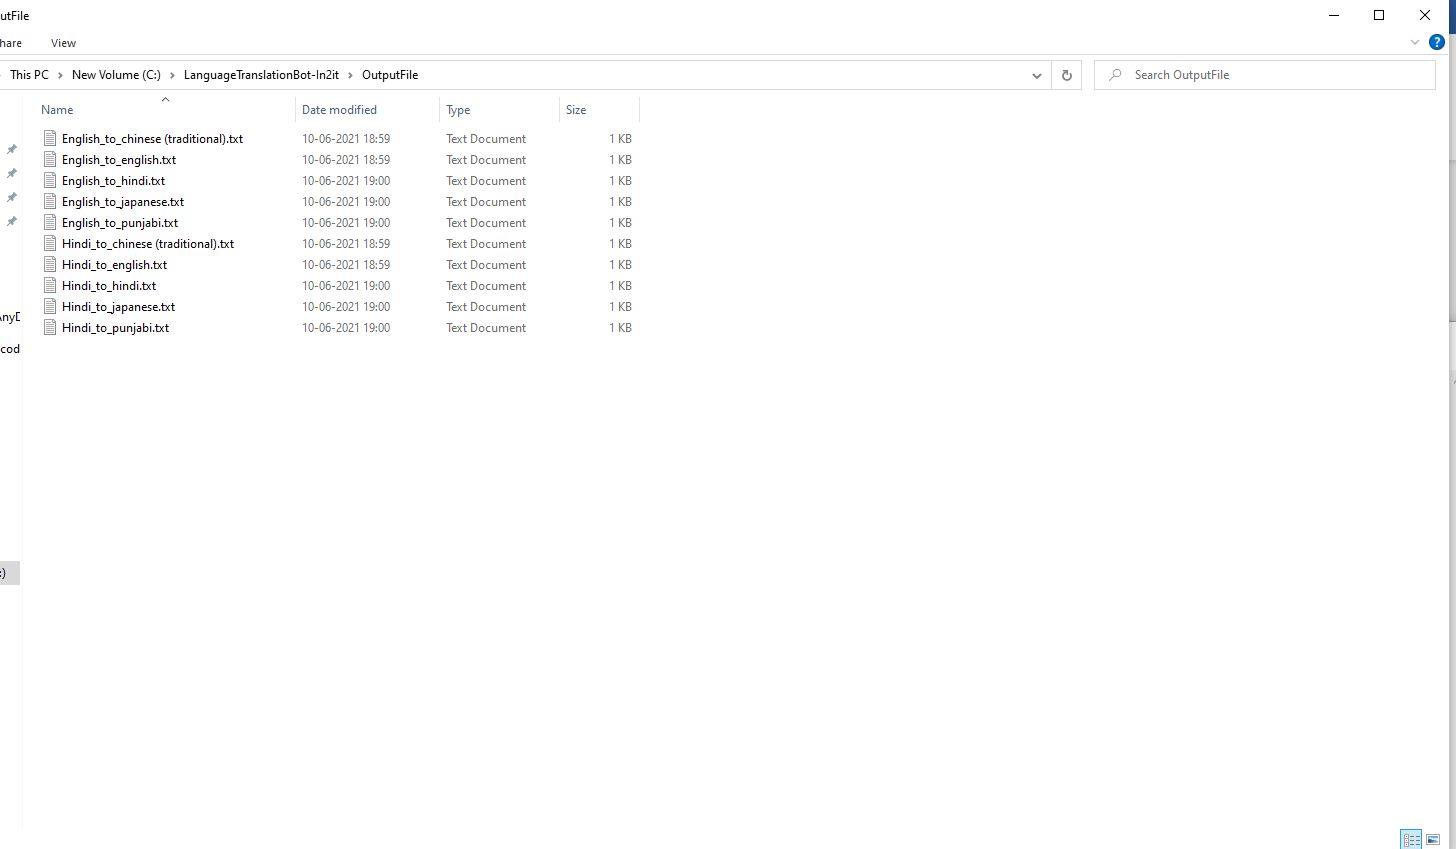Viewport: 1456px width, 849px height.
Task: Select the English_to_japanese.txt file icon
Action: point(50,201)
